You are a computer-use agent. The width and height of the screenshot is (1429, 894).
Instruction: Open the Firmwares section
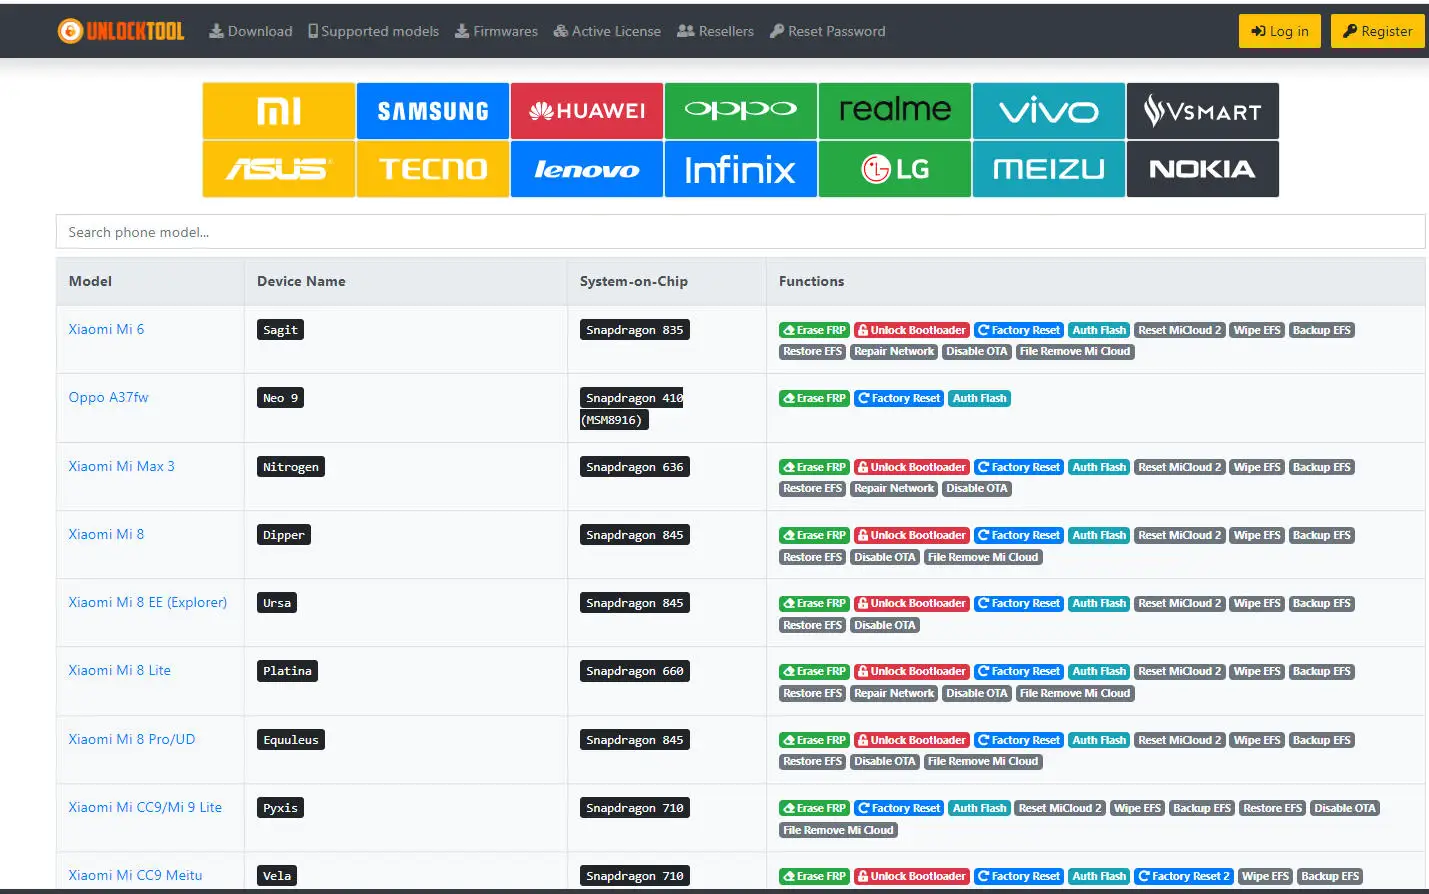496,31
